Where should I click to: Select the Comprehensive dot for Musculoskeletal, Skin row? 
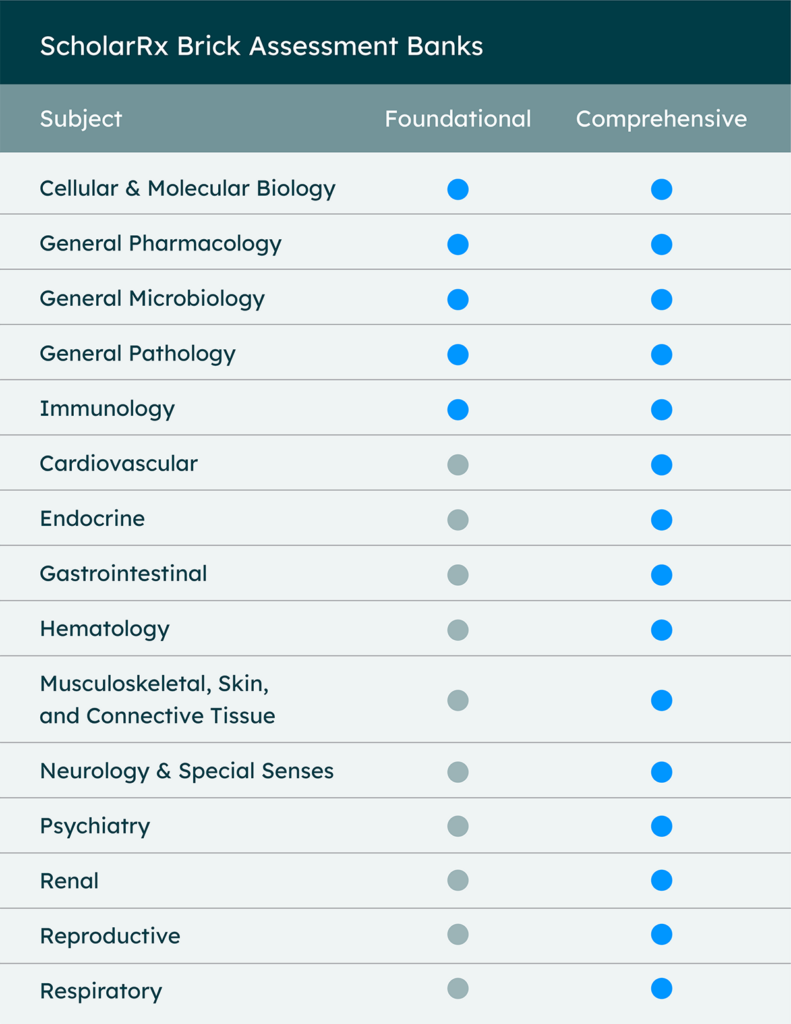[x=662, y=700]
